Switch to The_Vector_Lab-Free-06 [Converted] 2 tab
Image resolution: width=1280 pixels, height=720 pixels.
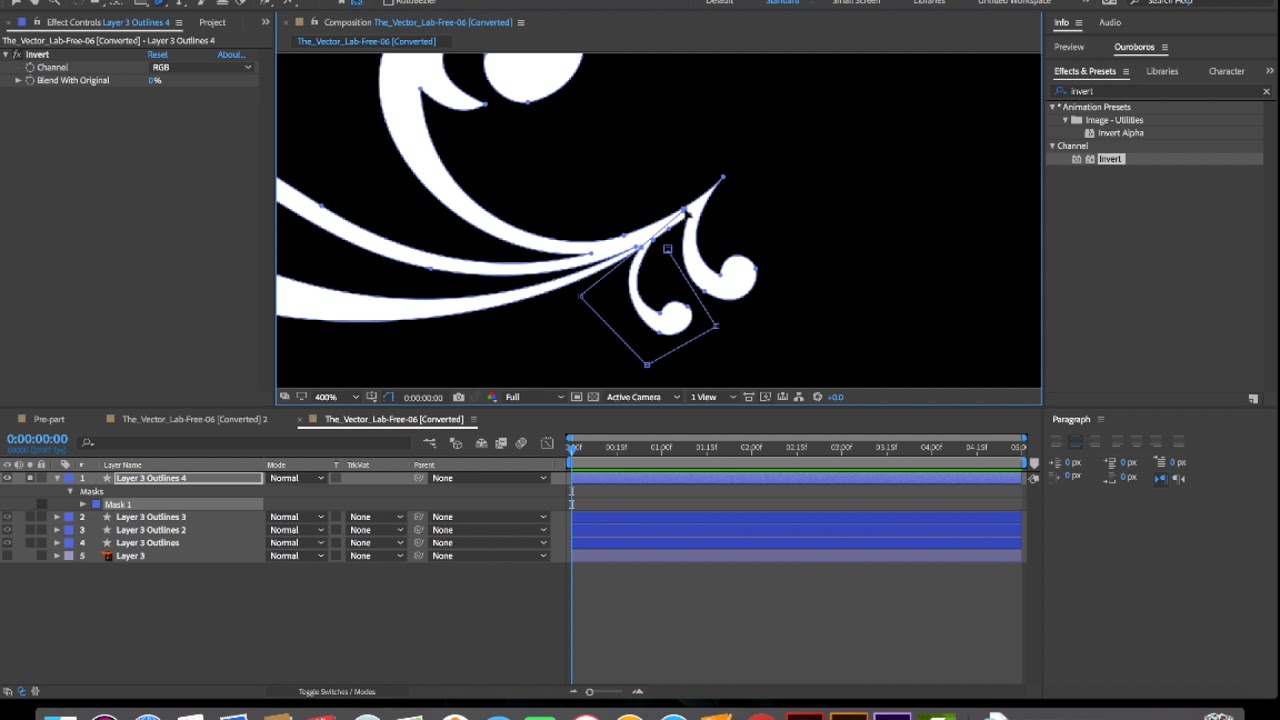(195, 420)
